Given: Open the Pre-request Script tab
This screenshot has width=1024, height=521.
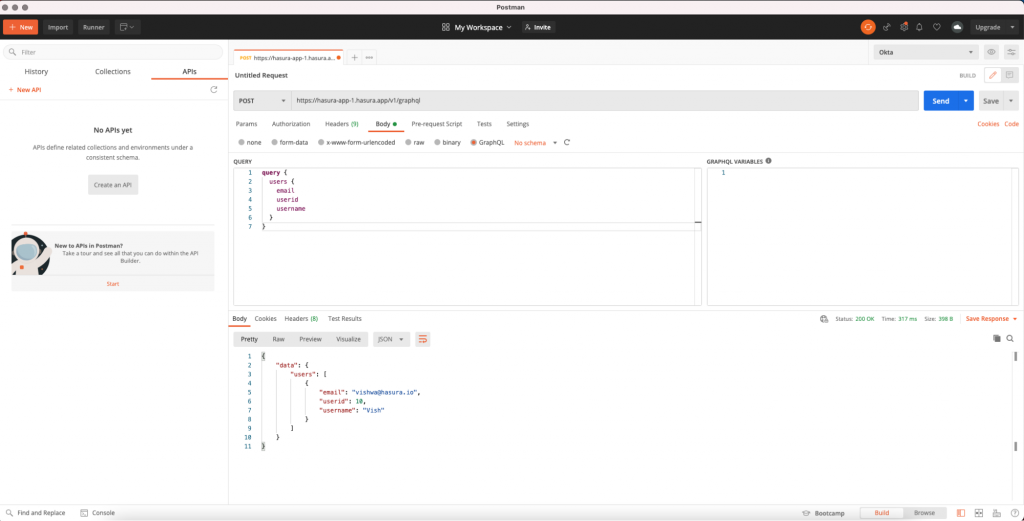Looking at the screenshot, I should pyautogui.click(x=436, y=124).
